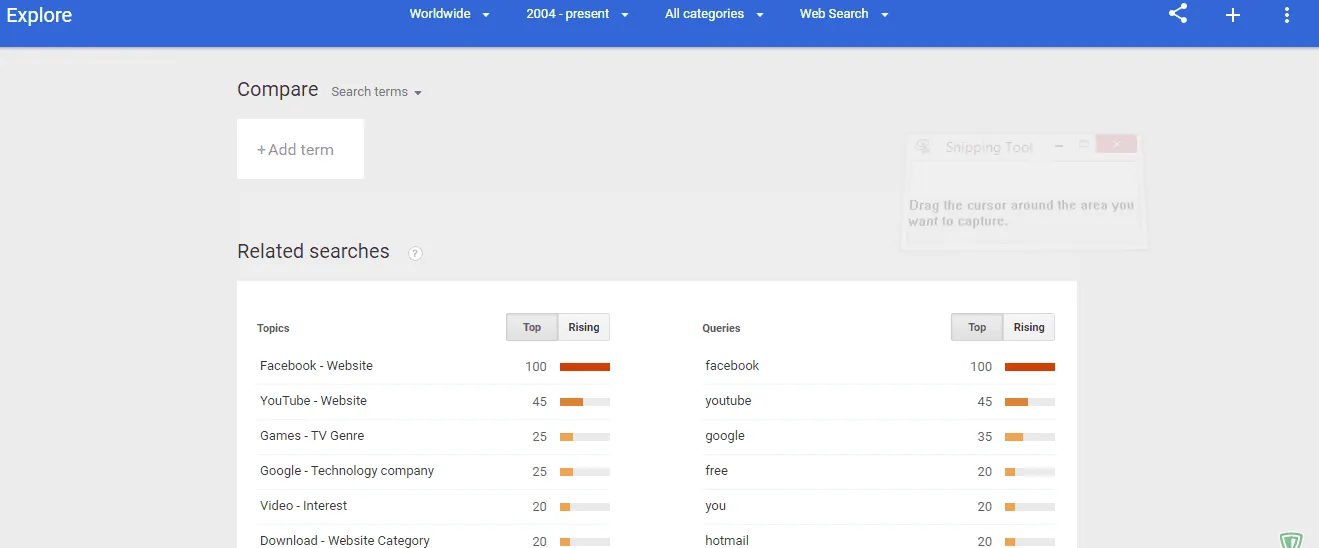Select the Top tab under Topics
1319x548 pixels.
click(532, 327)
